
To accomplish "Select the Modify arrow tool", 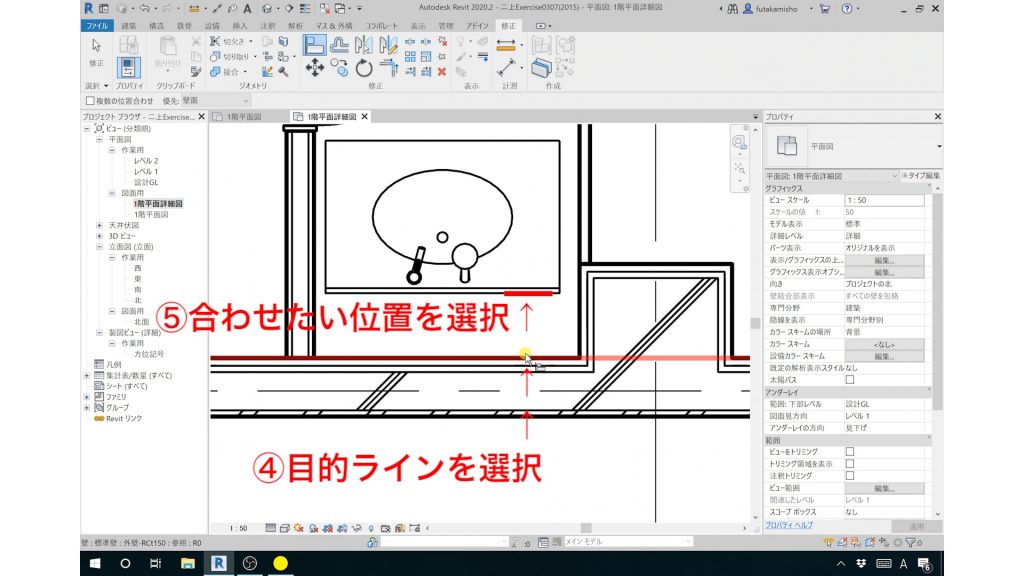I will pyautogui.click(x=96, y=46).
